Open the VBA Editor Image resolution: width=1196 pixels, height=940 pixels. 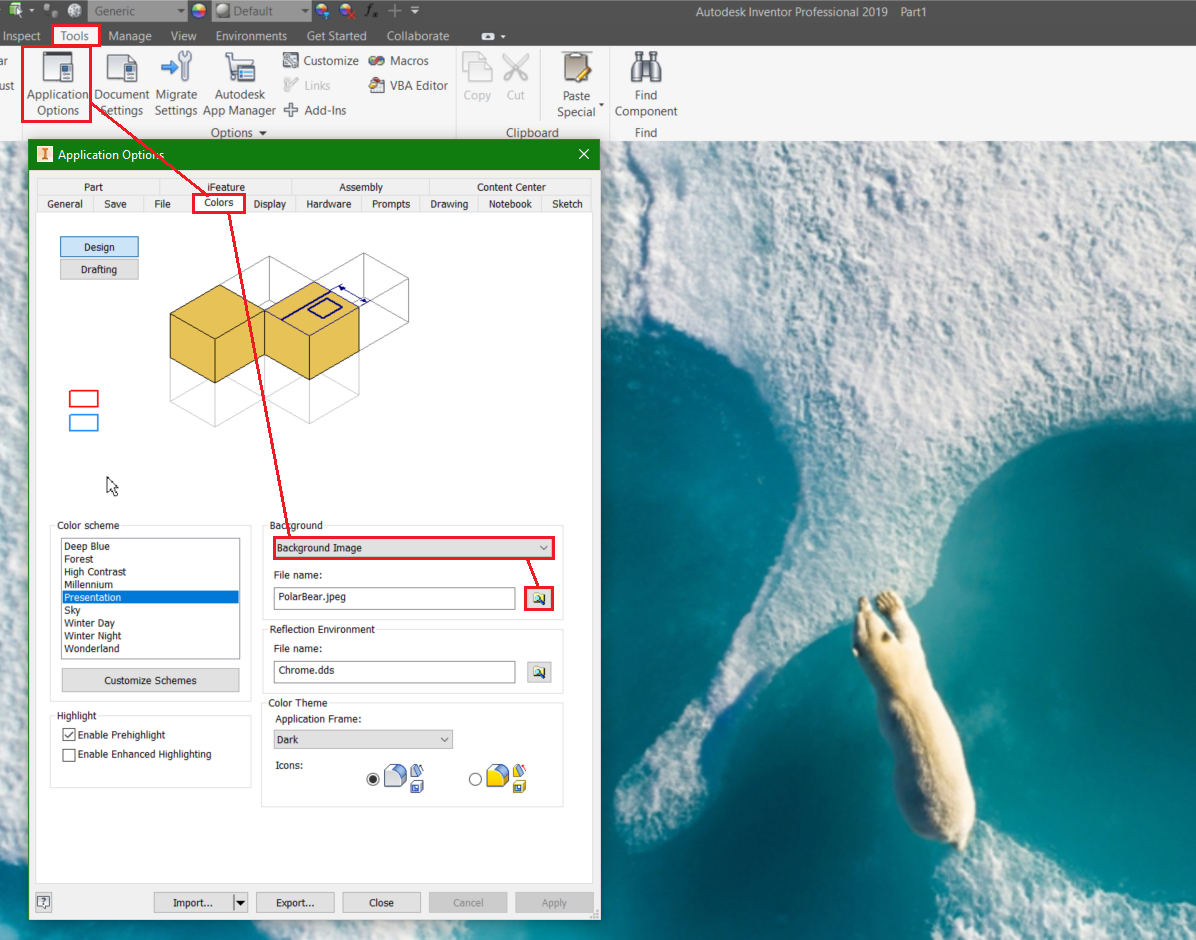[x=406, y=85]
